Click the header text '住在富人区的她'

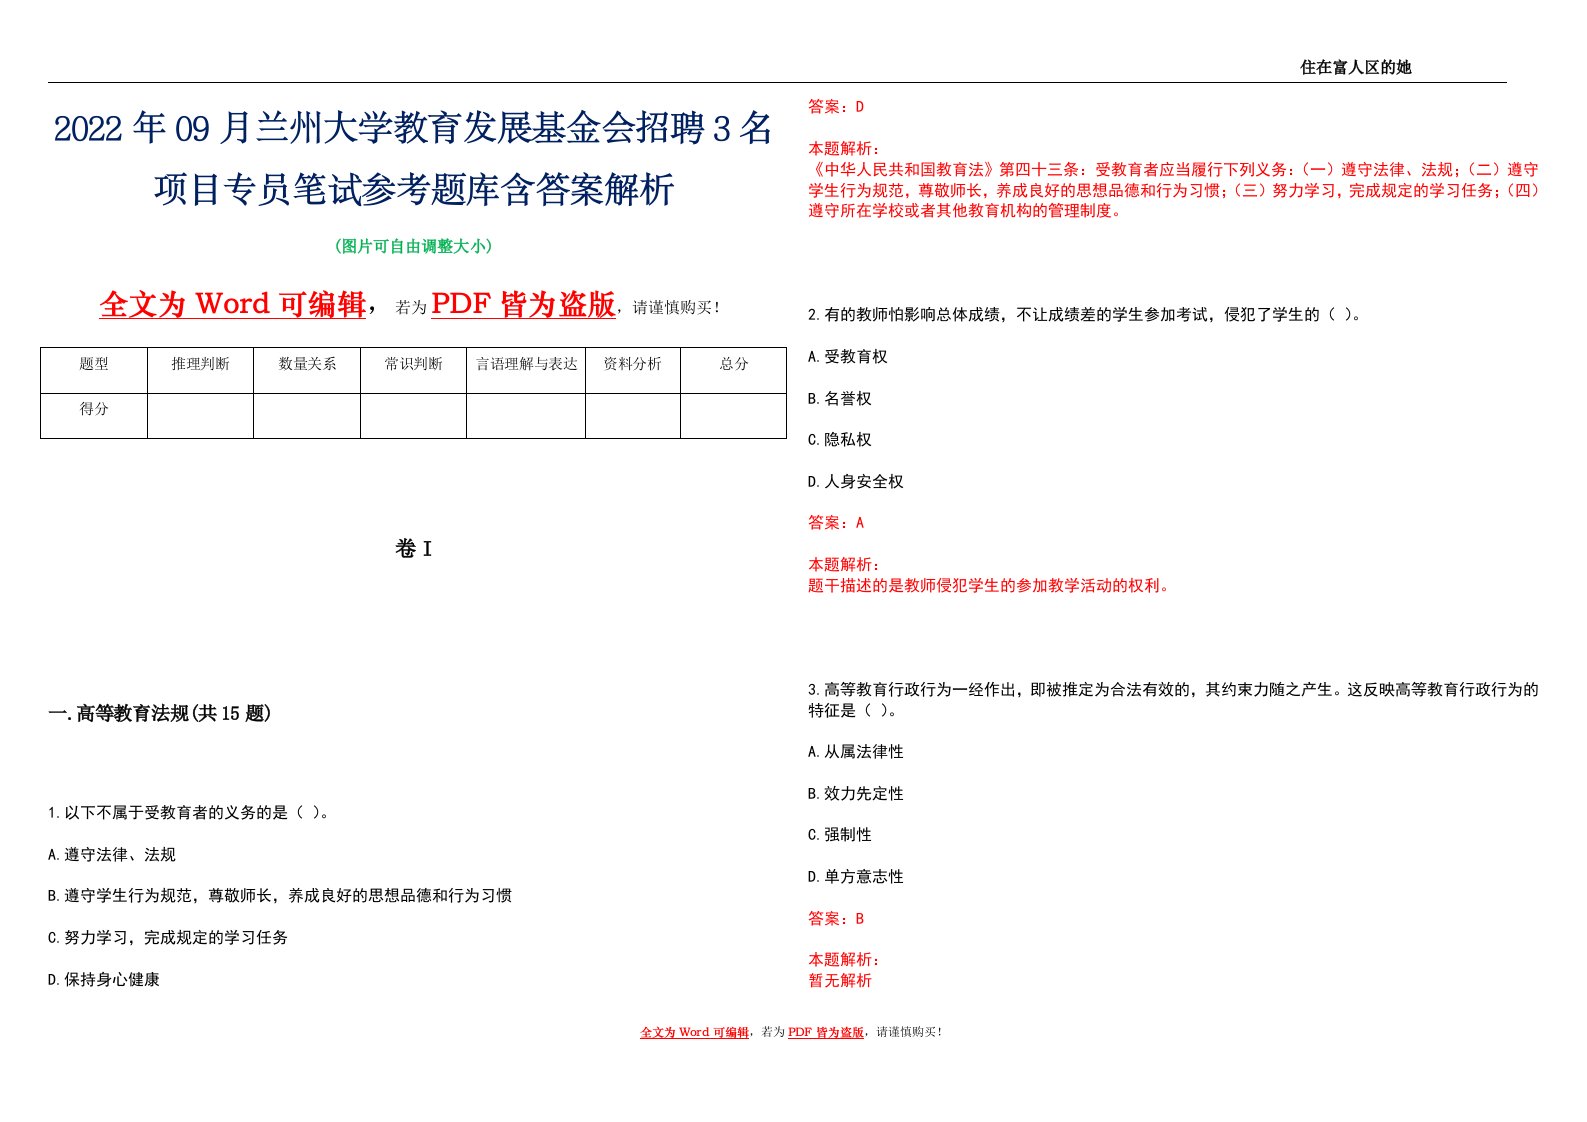click(1355, 67)
